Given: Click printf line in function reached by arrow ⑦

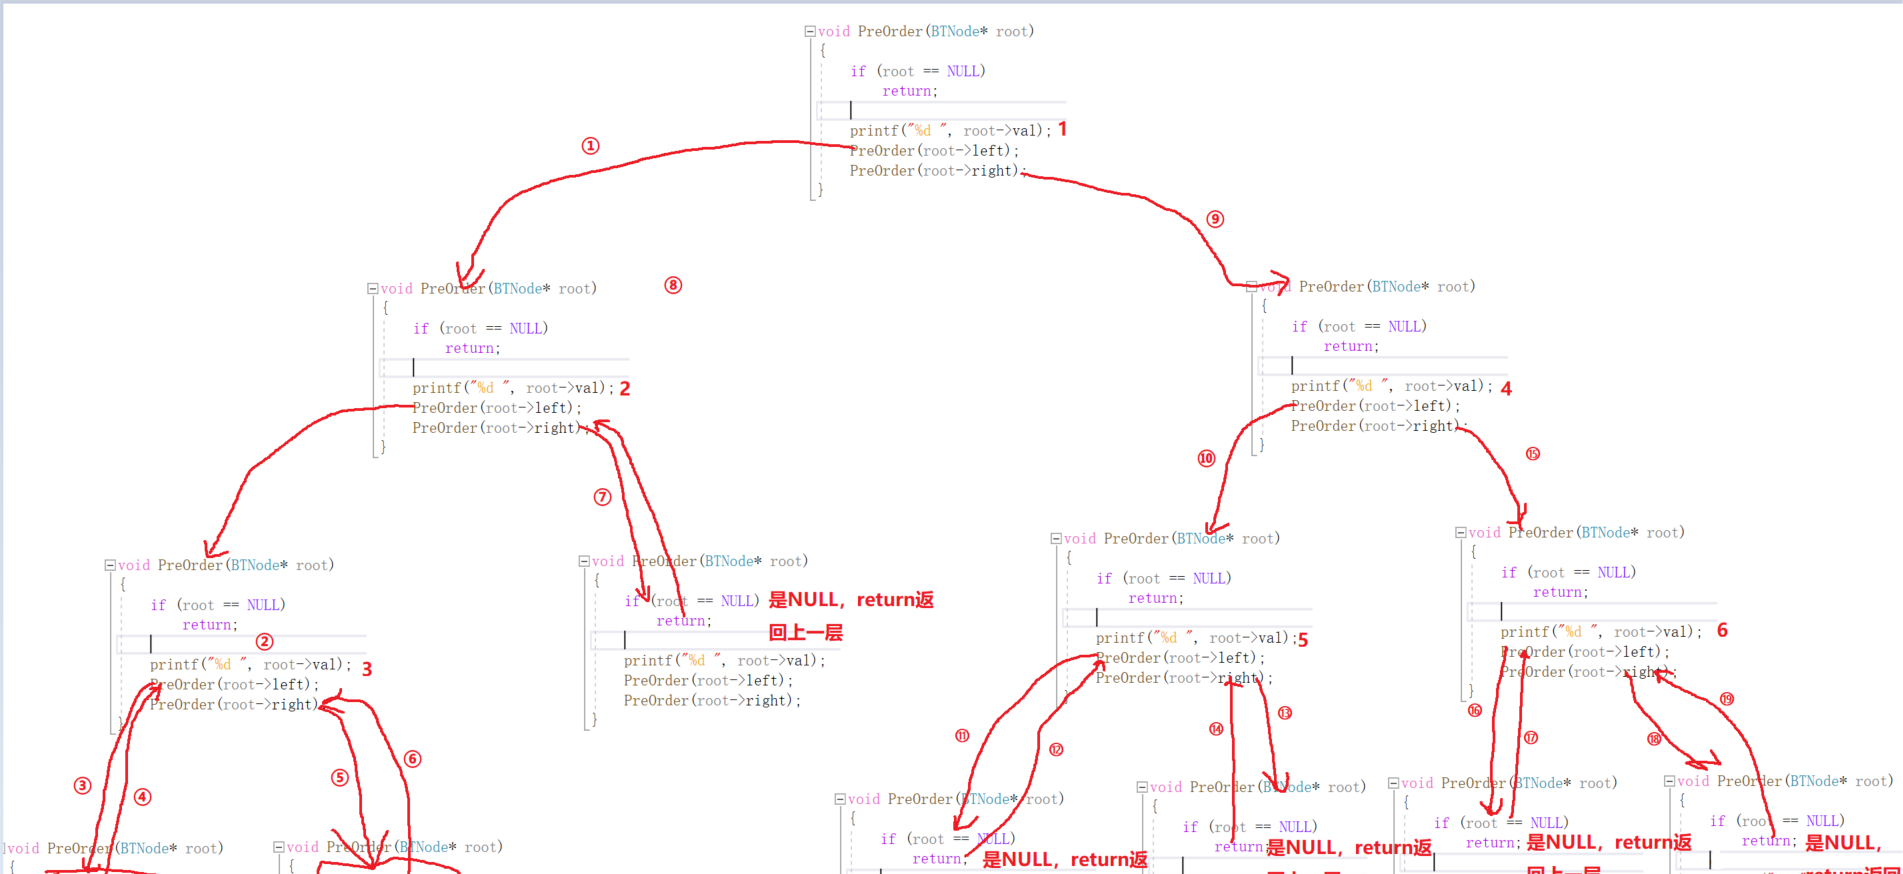Looking at the screenshot, I should pos(725,661).
